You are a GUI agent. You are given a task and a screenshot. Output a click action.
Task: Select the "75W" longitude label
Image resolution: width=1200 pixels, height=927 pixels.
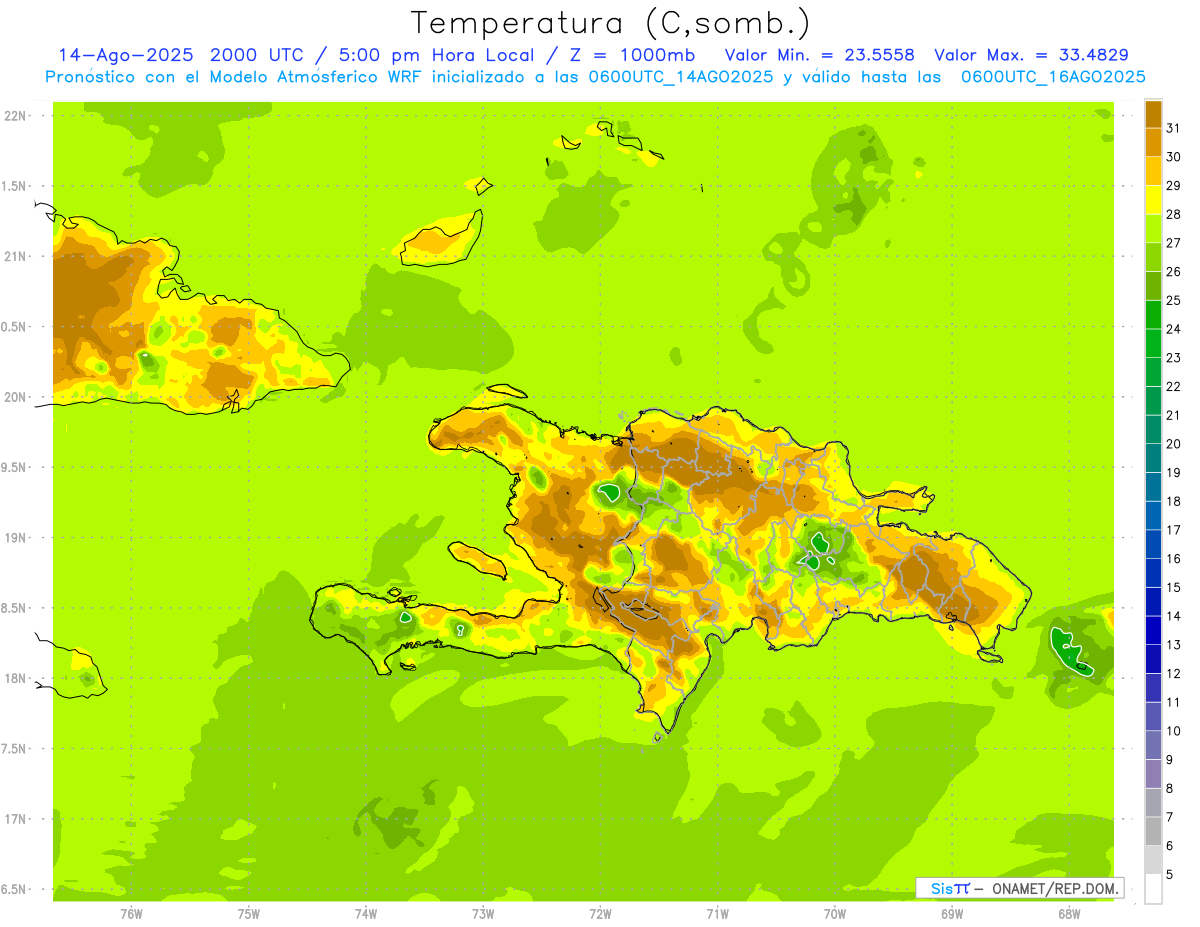(x=249, y=913)
